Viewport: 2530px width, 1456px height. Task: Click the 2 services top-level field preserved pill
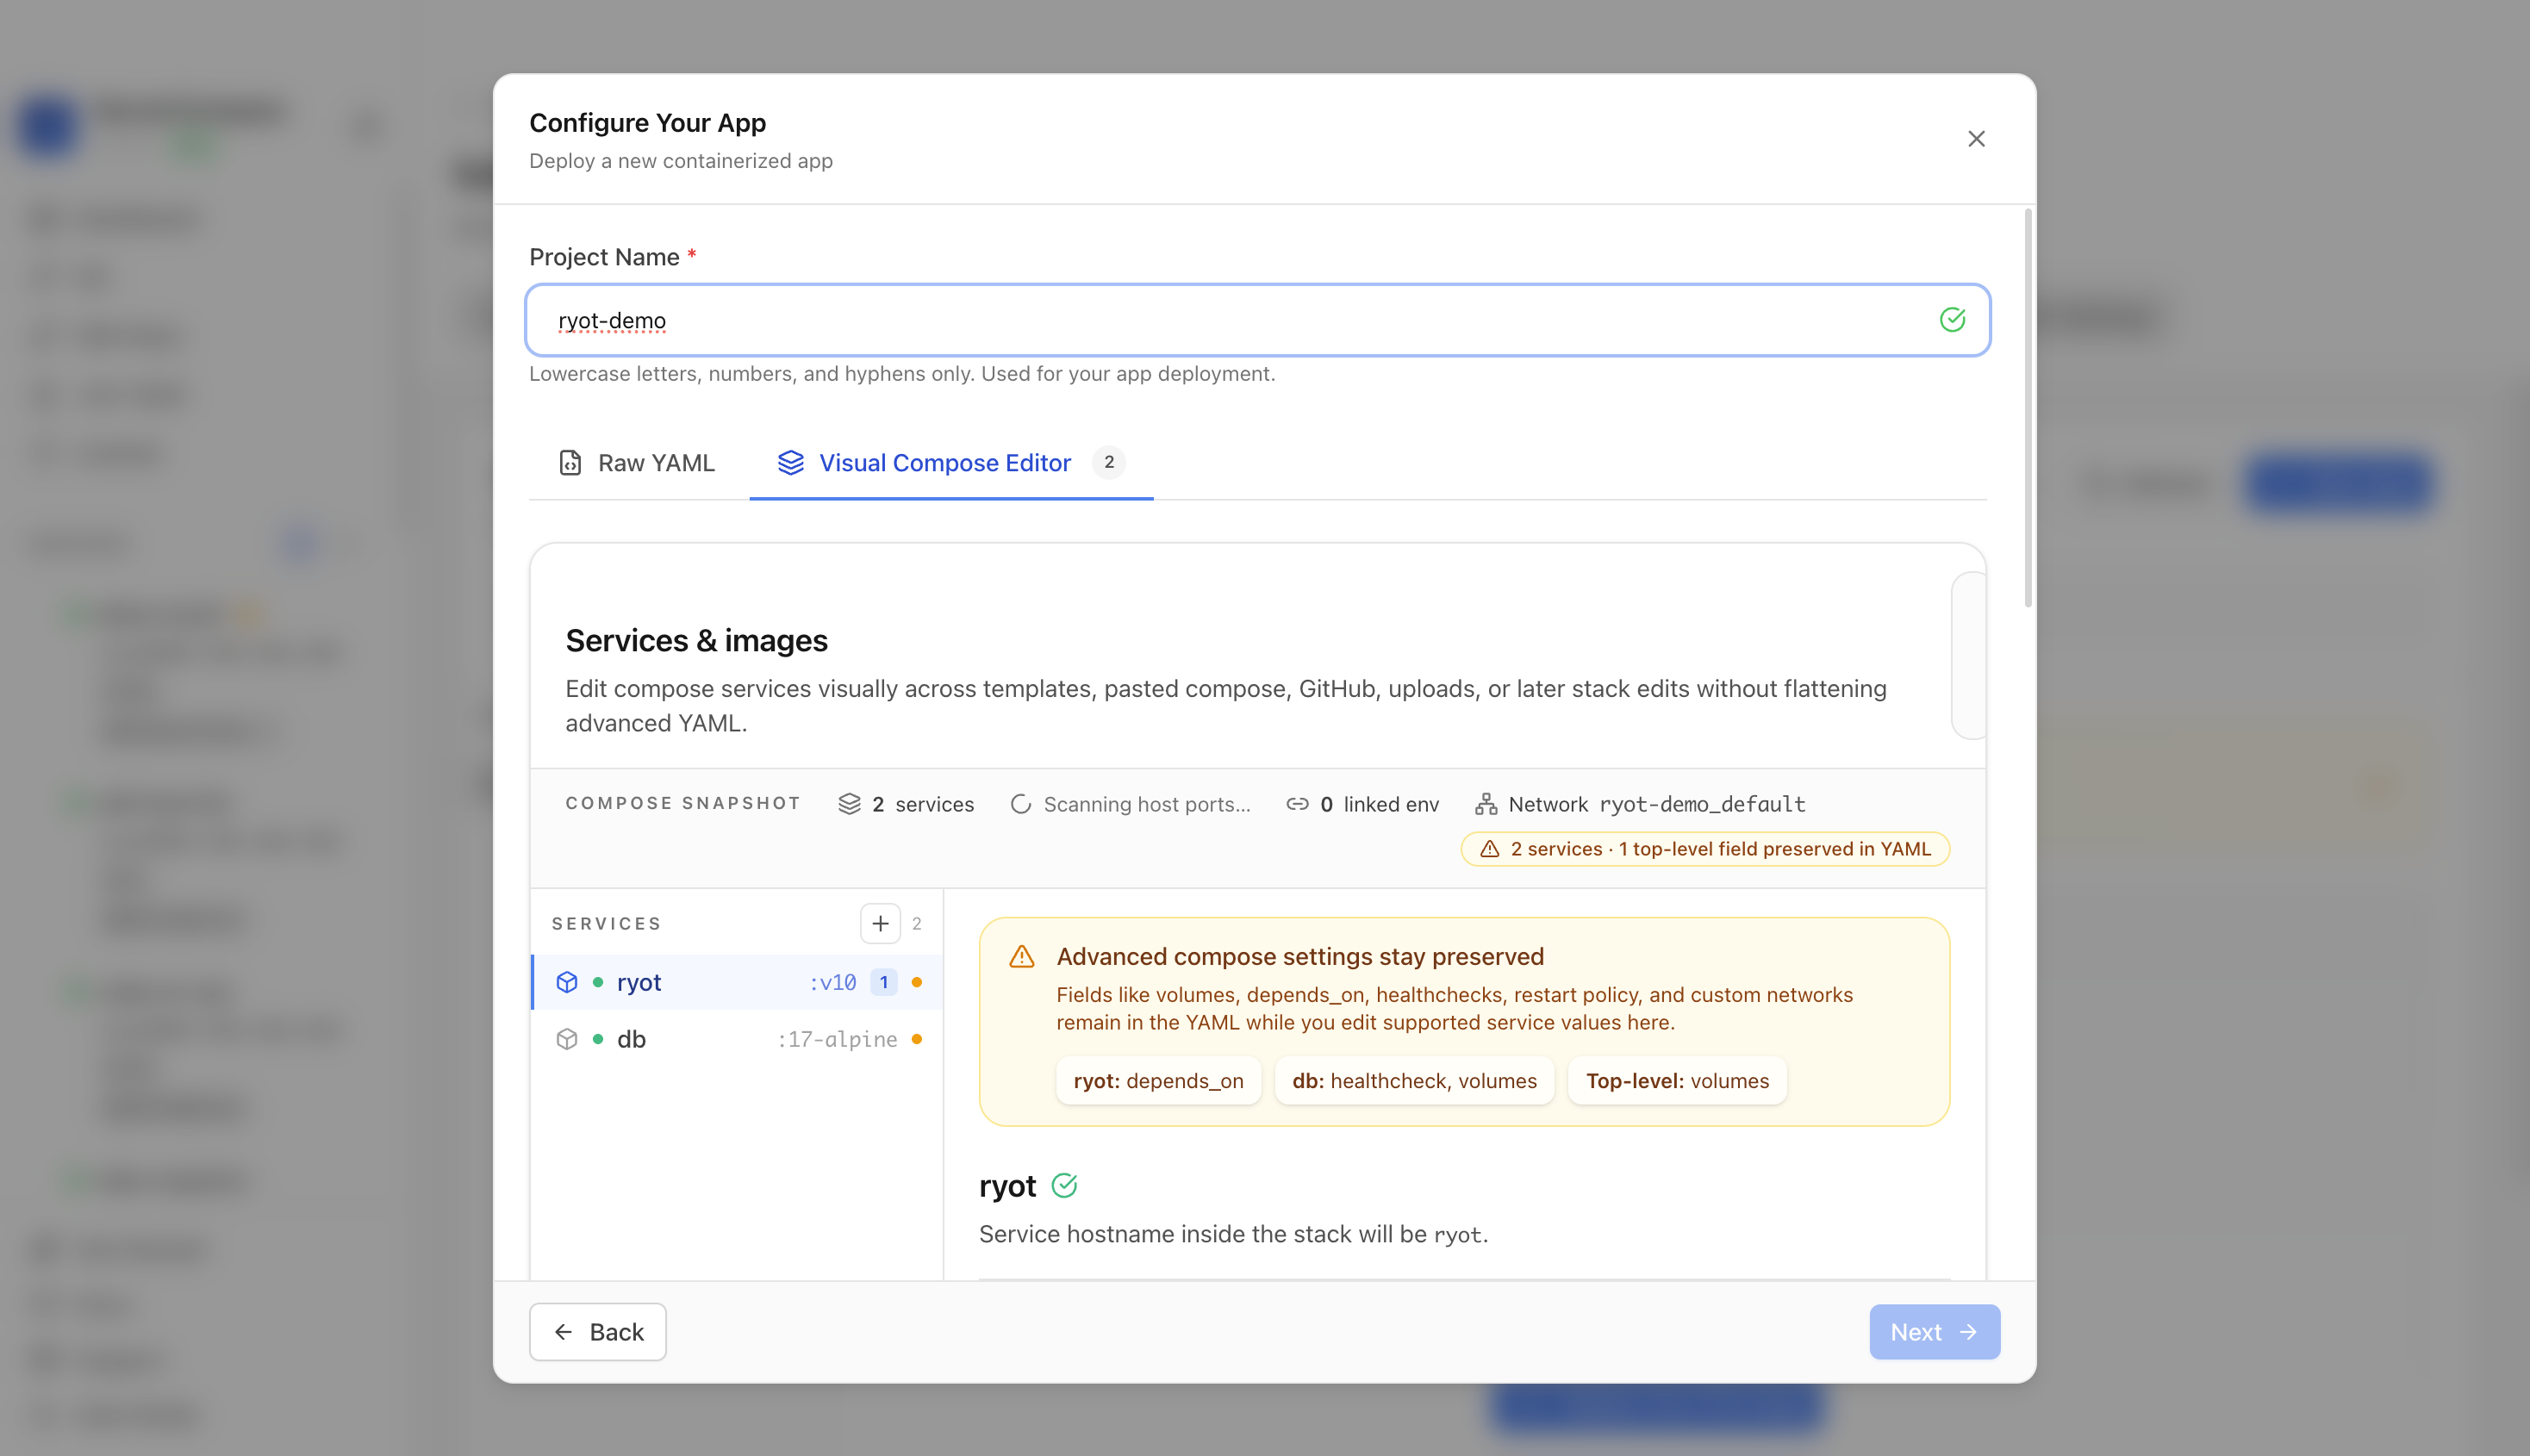tap(1705, 849)
